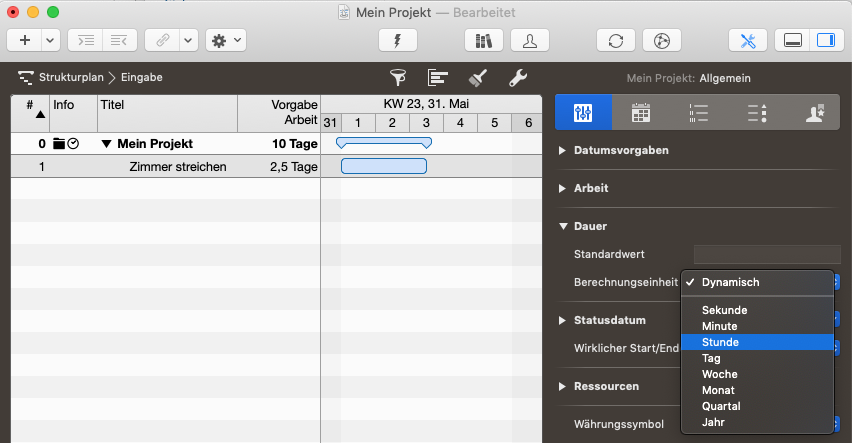Select Stunde from the dropdown list
The height and width of the screenshot is (443, 852).
coord(720,342)
